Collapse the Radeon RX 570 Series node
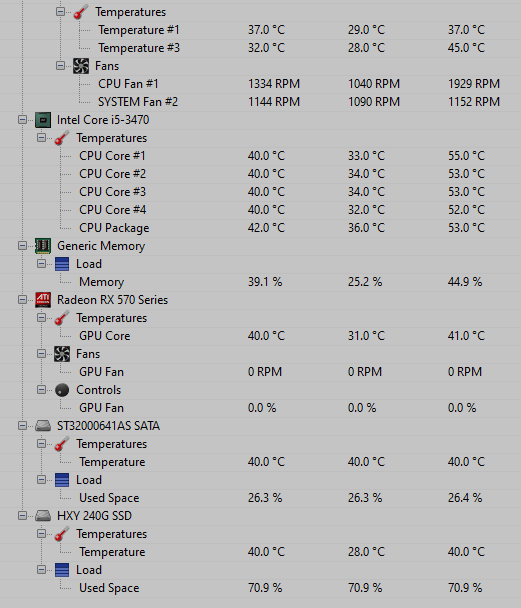 click(22, 300)
